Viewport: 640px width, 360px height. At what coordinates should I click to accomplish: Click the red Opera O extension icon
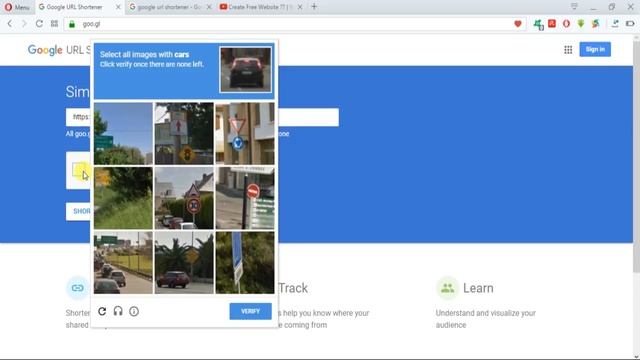[566, 24]
